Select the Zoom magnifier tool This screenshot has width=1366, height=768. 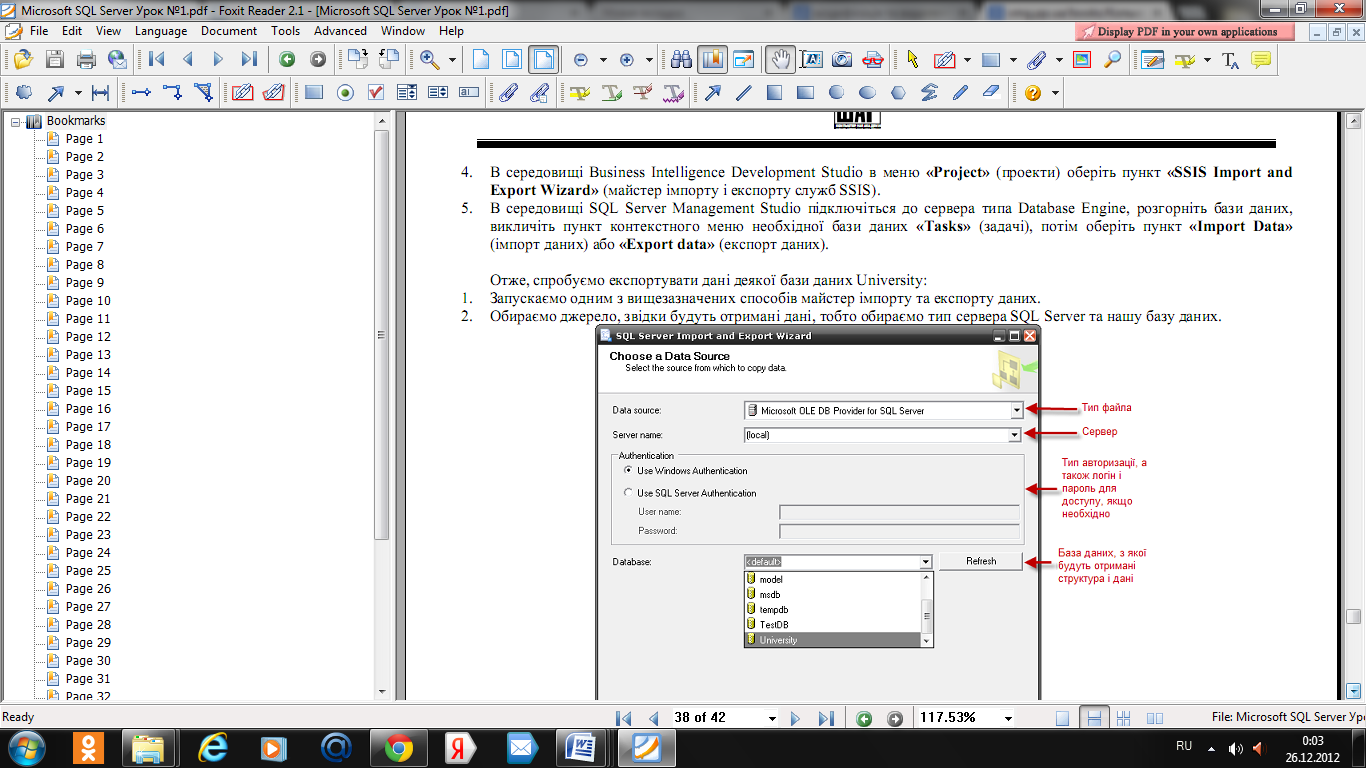click(x=431, y=59)
